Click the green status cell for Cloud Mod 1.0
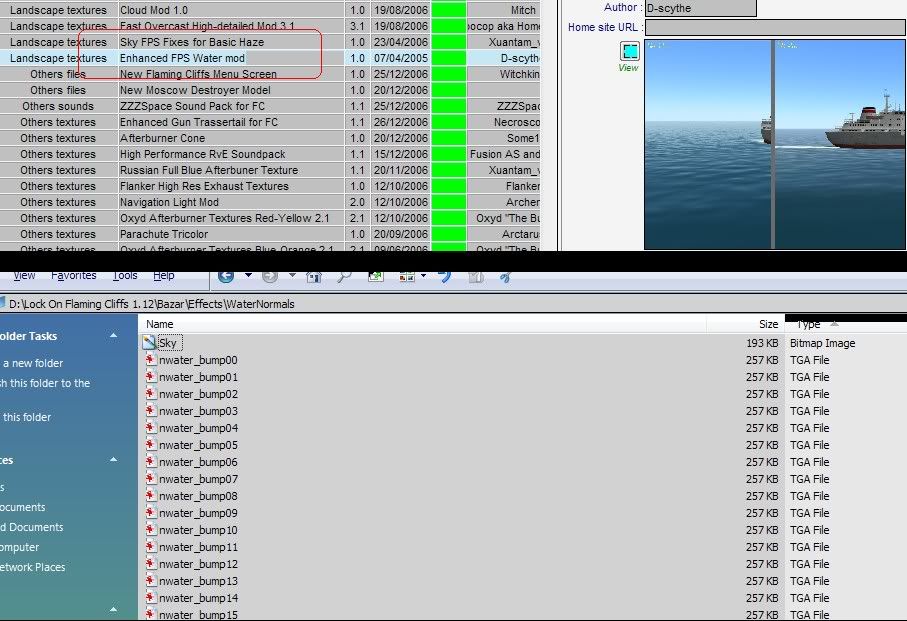 click(x=449, y=10)
